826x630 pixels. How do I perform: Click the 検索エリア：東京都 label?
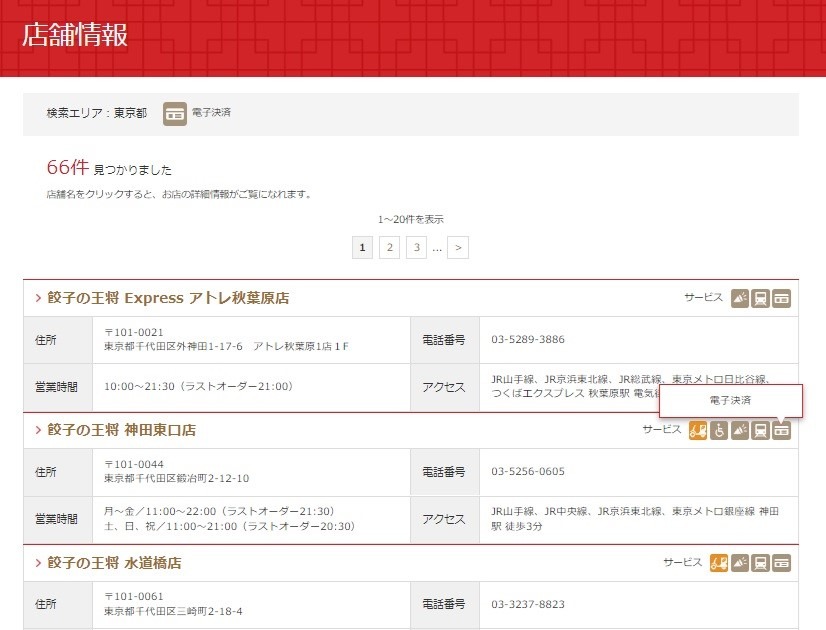pos(96,113)
